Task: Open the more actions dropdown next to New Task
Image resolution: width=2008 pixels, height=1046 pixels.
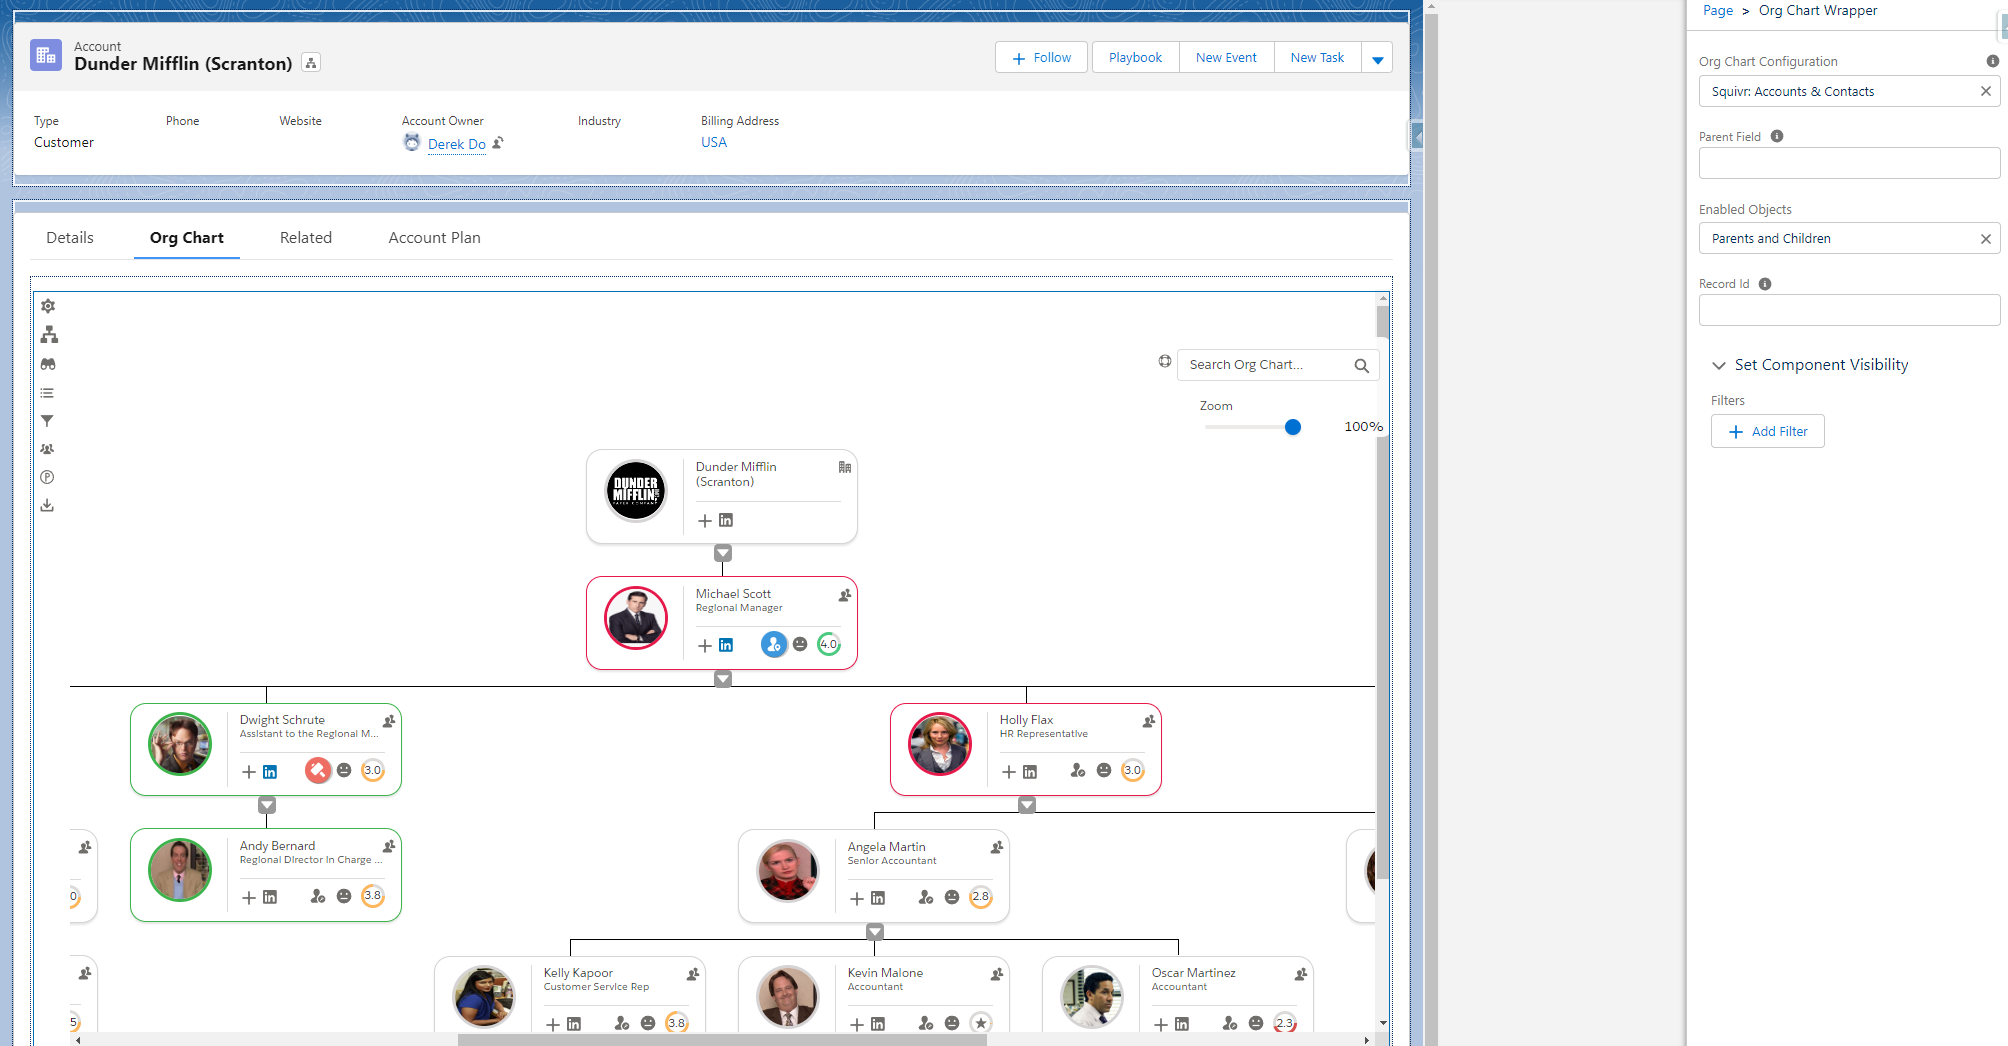Action: [1377, 58]
